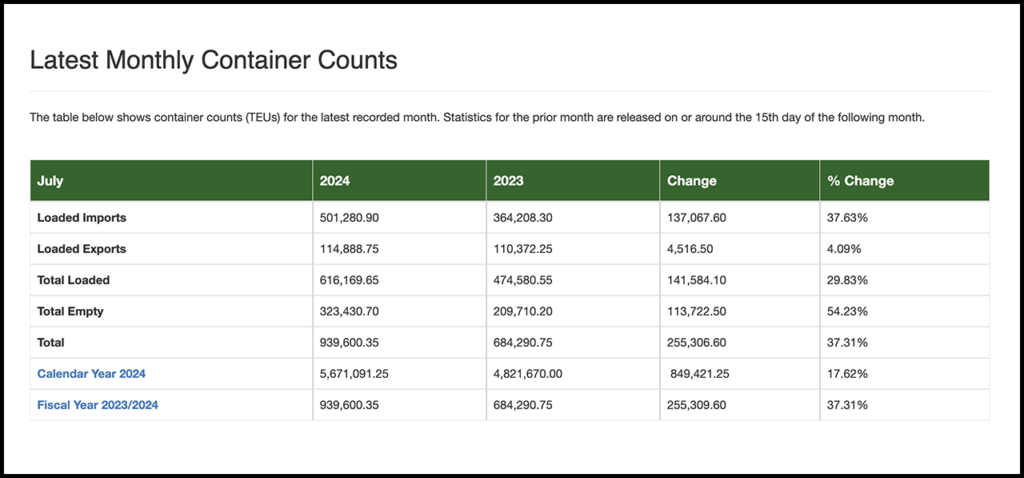This screenshot has height=478, width=1024.
Task: Select the Total Empty 54.23% cell
Action: pyautogui.click(x=847, y=311)
